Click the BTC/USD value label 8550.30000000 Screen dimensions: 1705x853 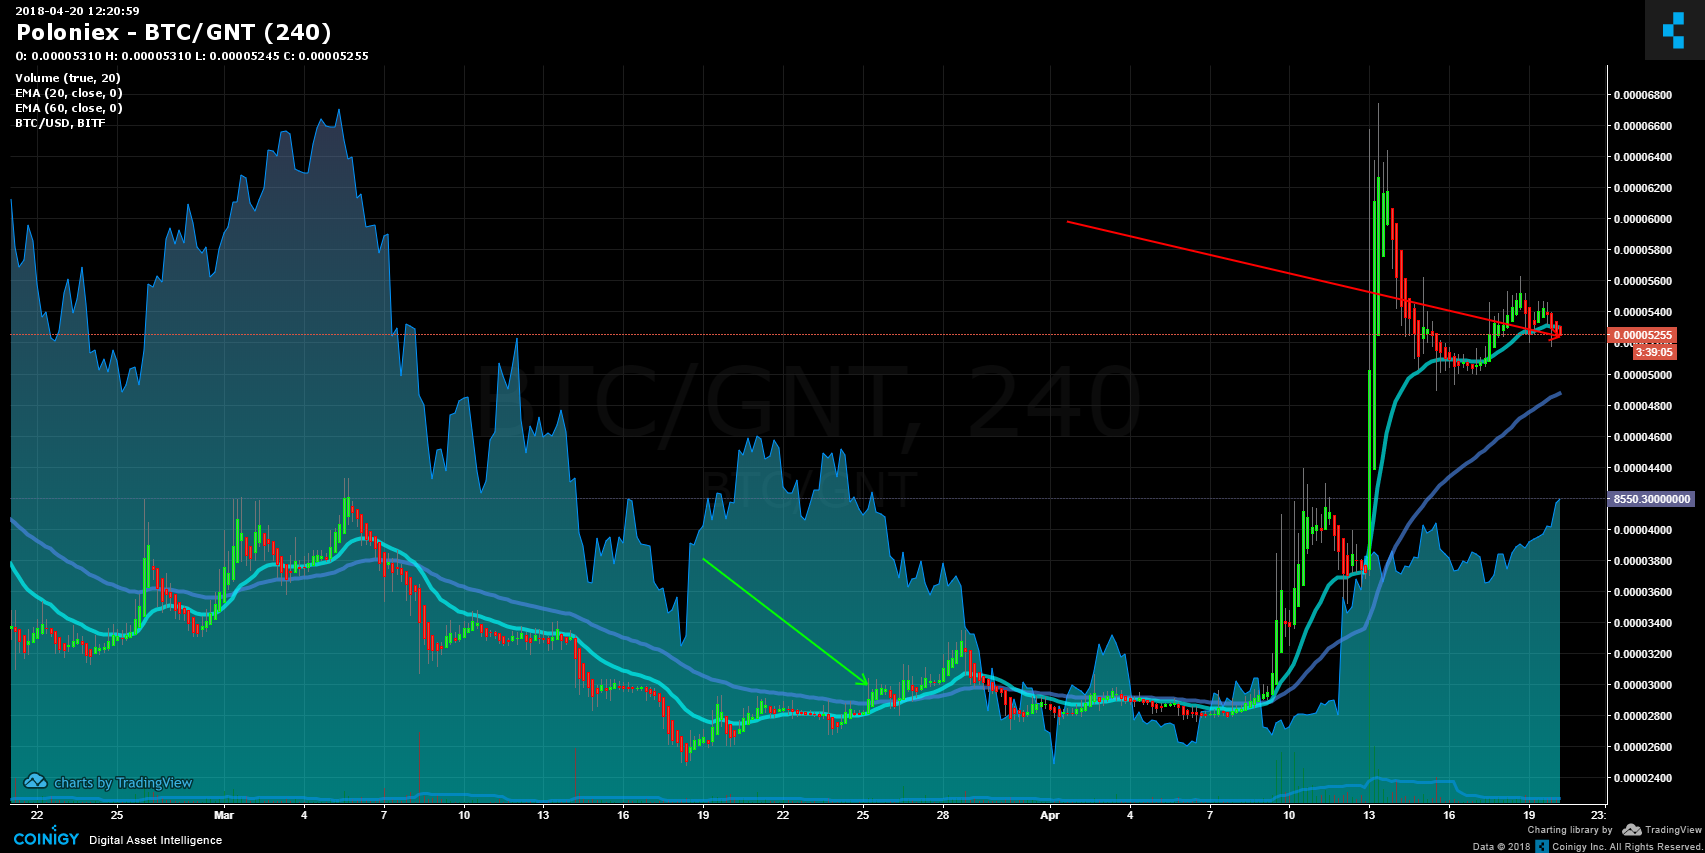pyautogui.click(x=1651, y=499)
